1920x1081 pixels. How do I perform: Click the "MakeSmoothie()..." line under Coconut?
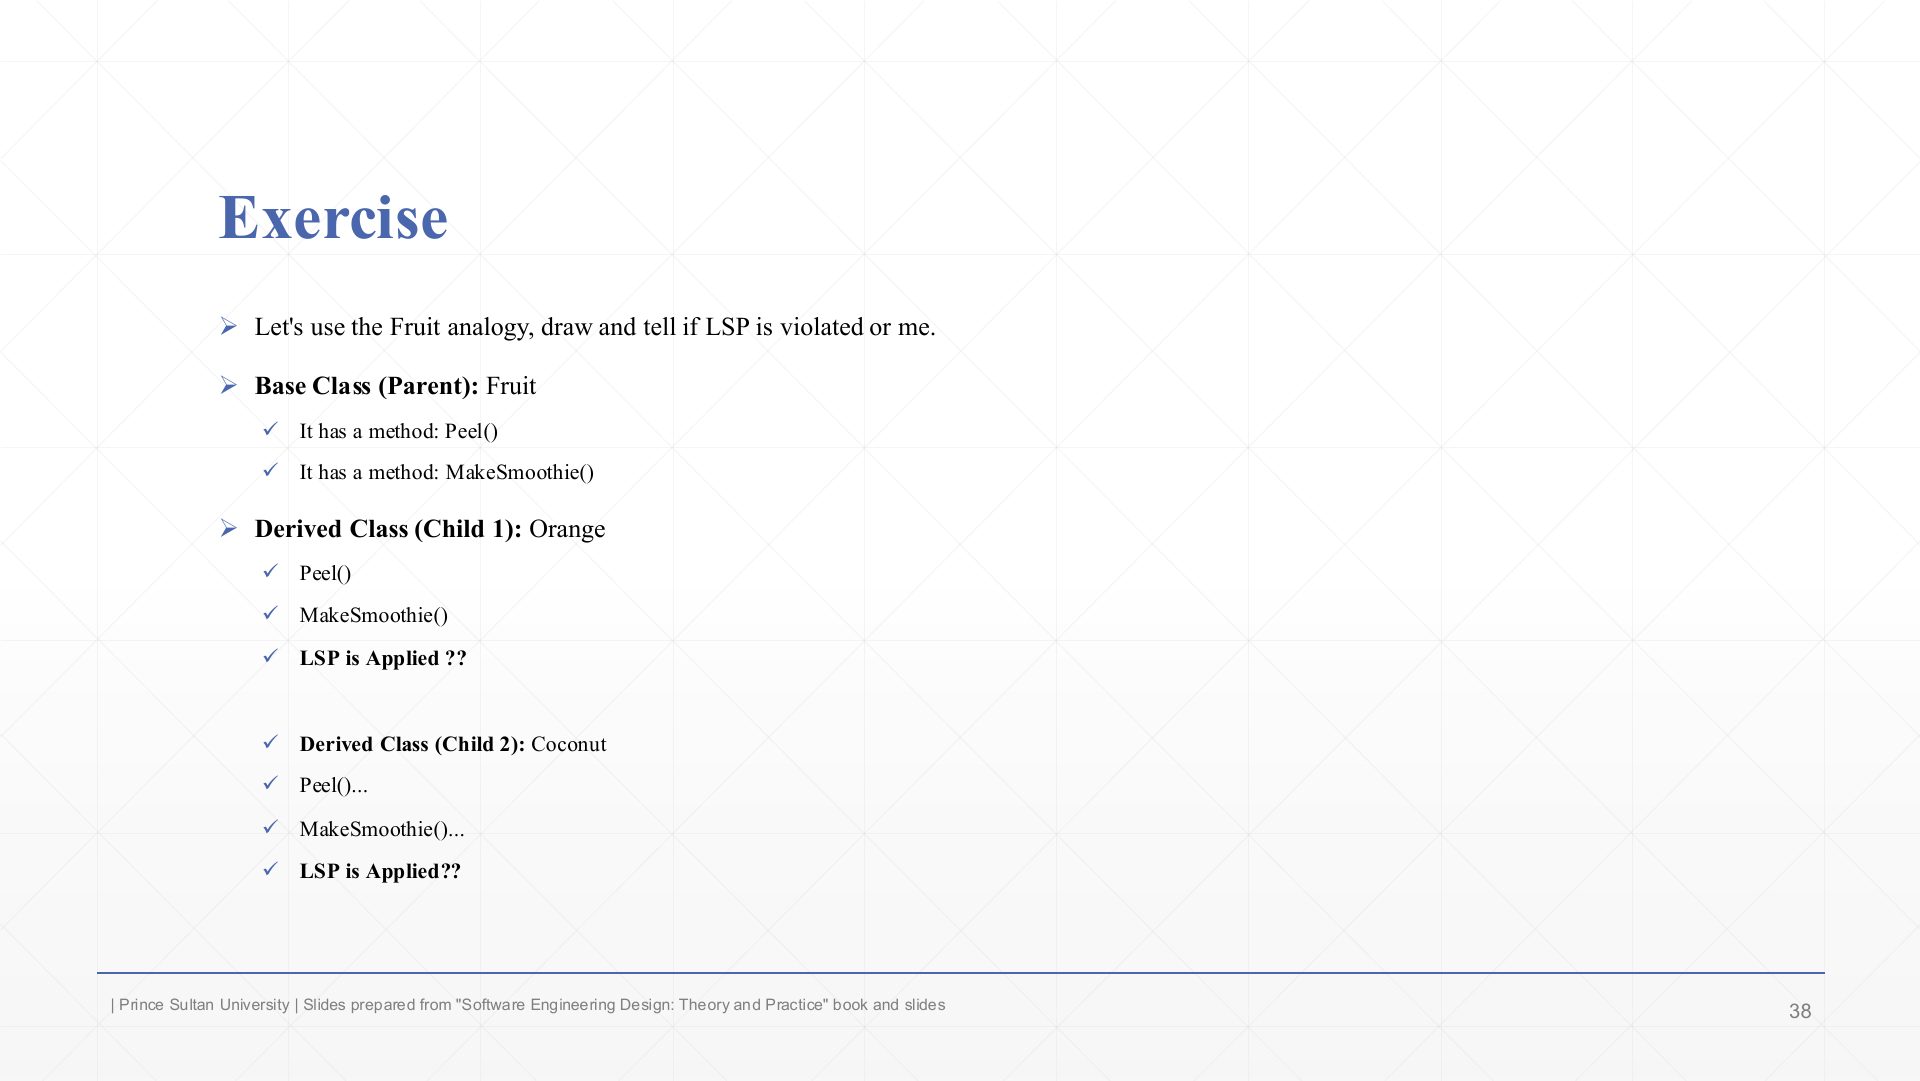pos(382,829)
